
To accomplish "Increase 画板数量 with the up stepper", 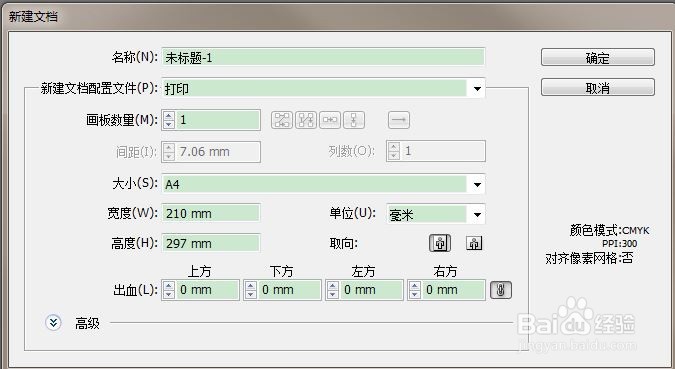I will point(169,115).
